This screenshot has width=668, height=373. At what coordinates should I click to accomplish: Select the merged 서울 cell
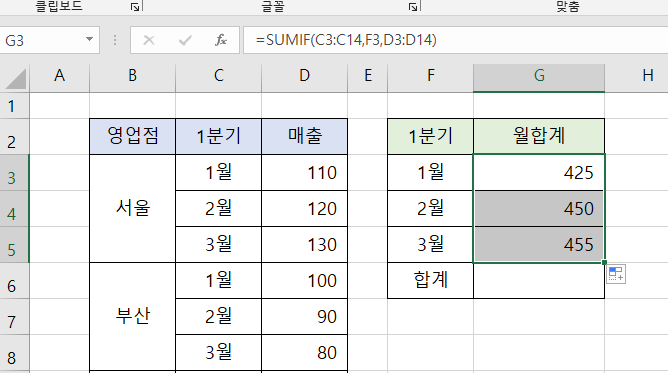[132, 209]
